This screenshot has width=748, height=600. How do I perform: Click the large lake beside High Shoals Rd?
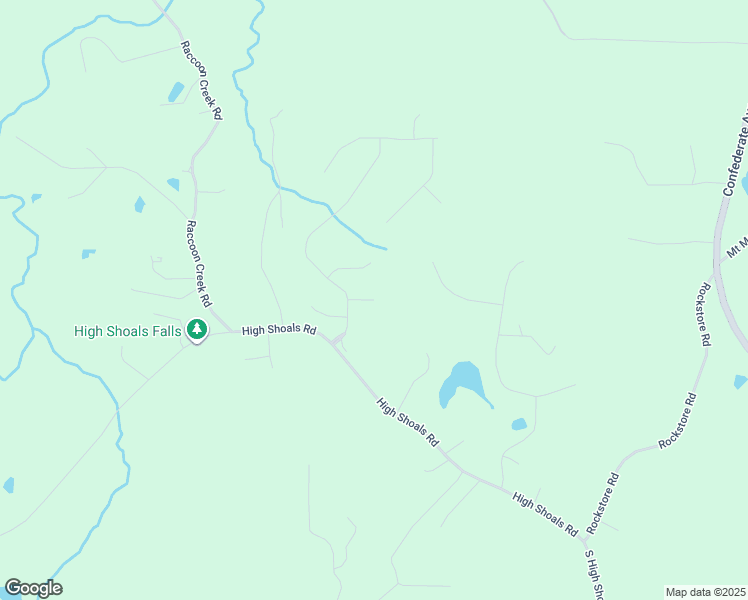pos(461,382)
